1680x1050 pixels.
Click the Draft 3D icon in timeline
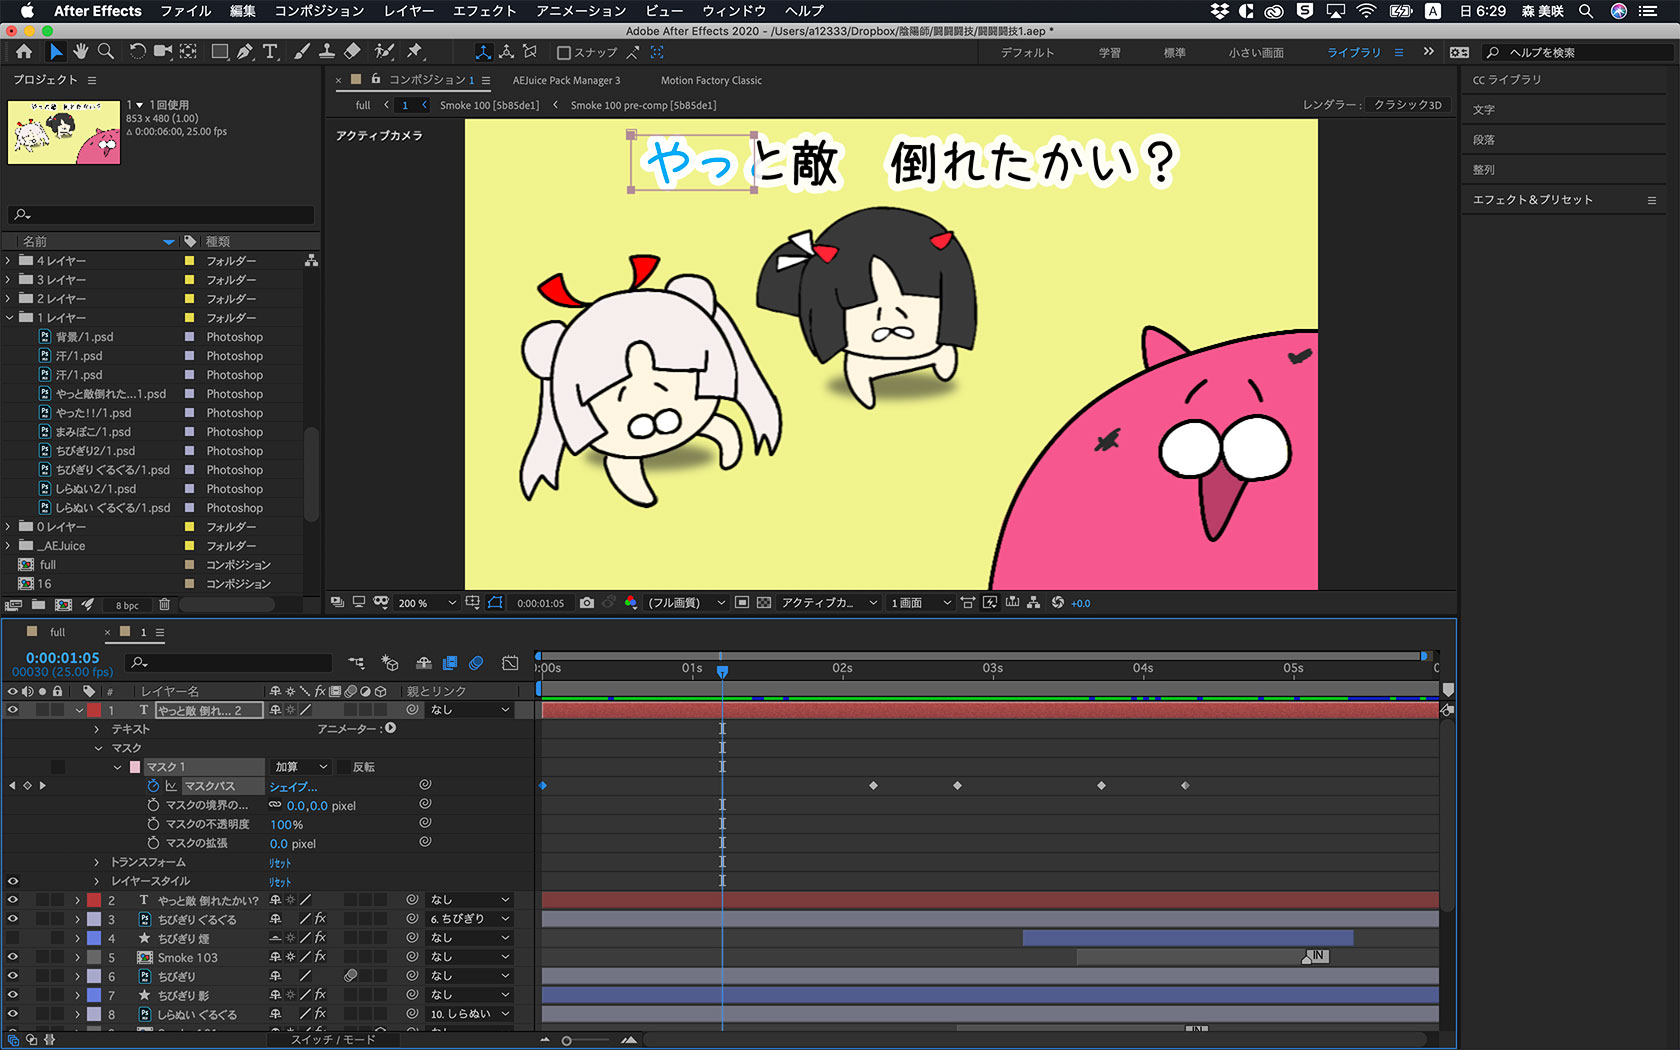pyautogui.click(x=390, y=663)
